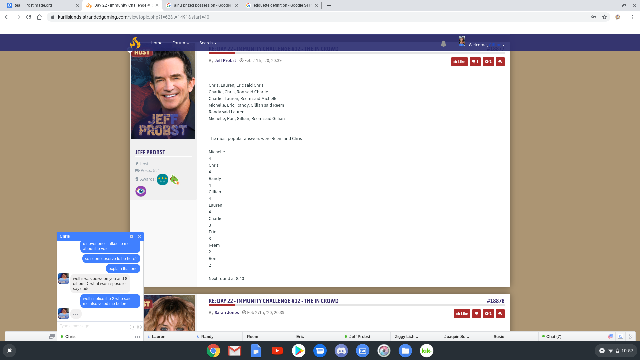Open a new browser tab
640x360 pixels.
pos(329,5)
